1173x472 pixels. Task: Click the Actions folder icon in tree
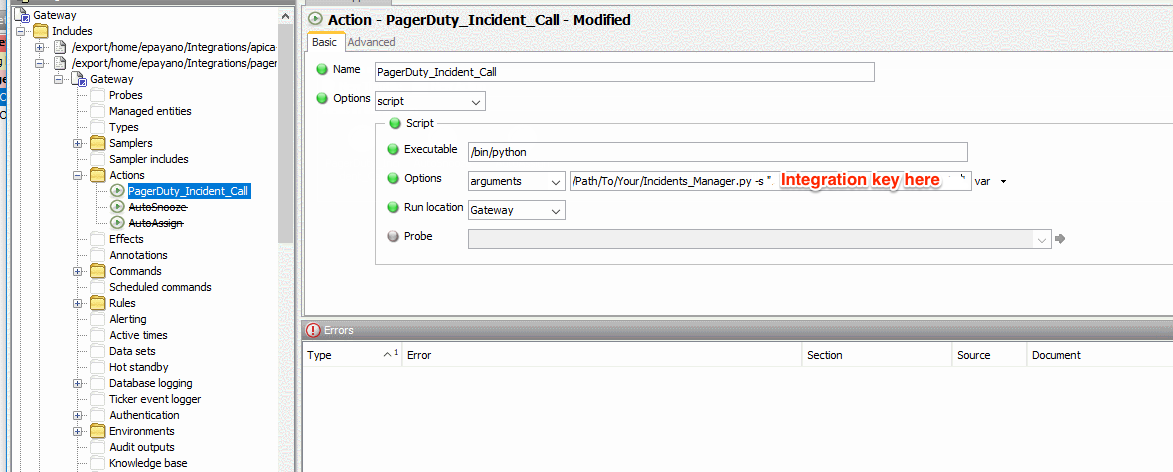[x=97, y=175]
